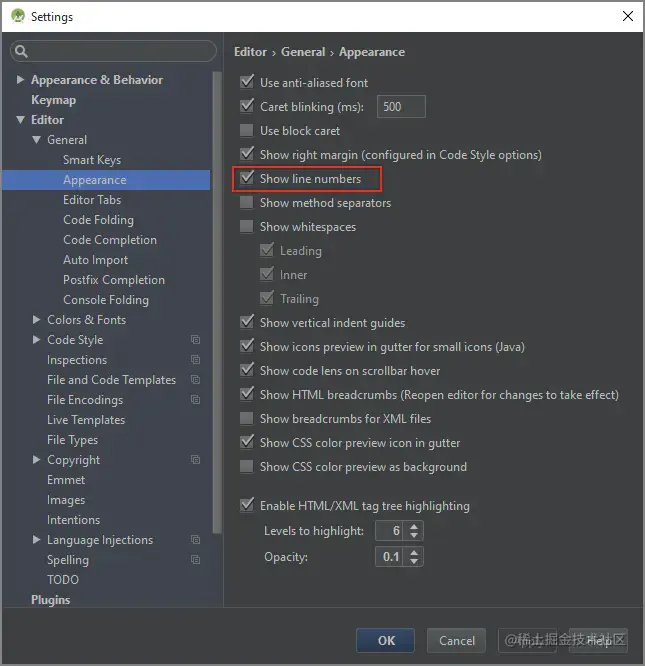The image size is (645, 666).
Task: Enable Show method separators checkbox
Action: [247, 203]
